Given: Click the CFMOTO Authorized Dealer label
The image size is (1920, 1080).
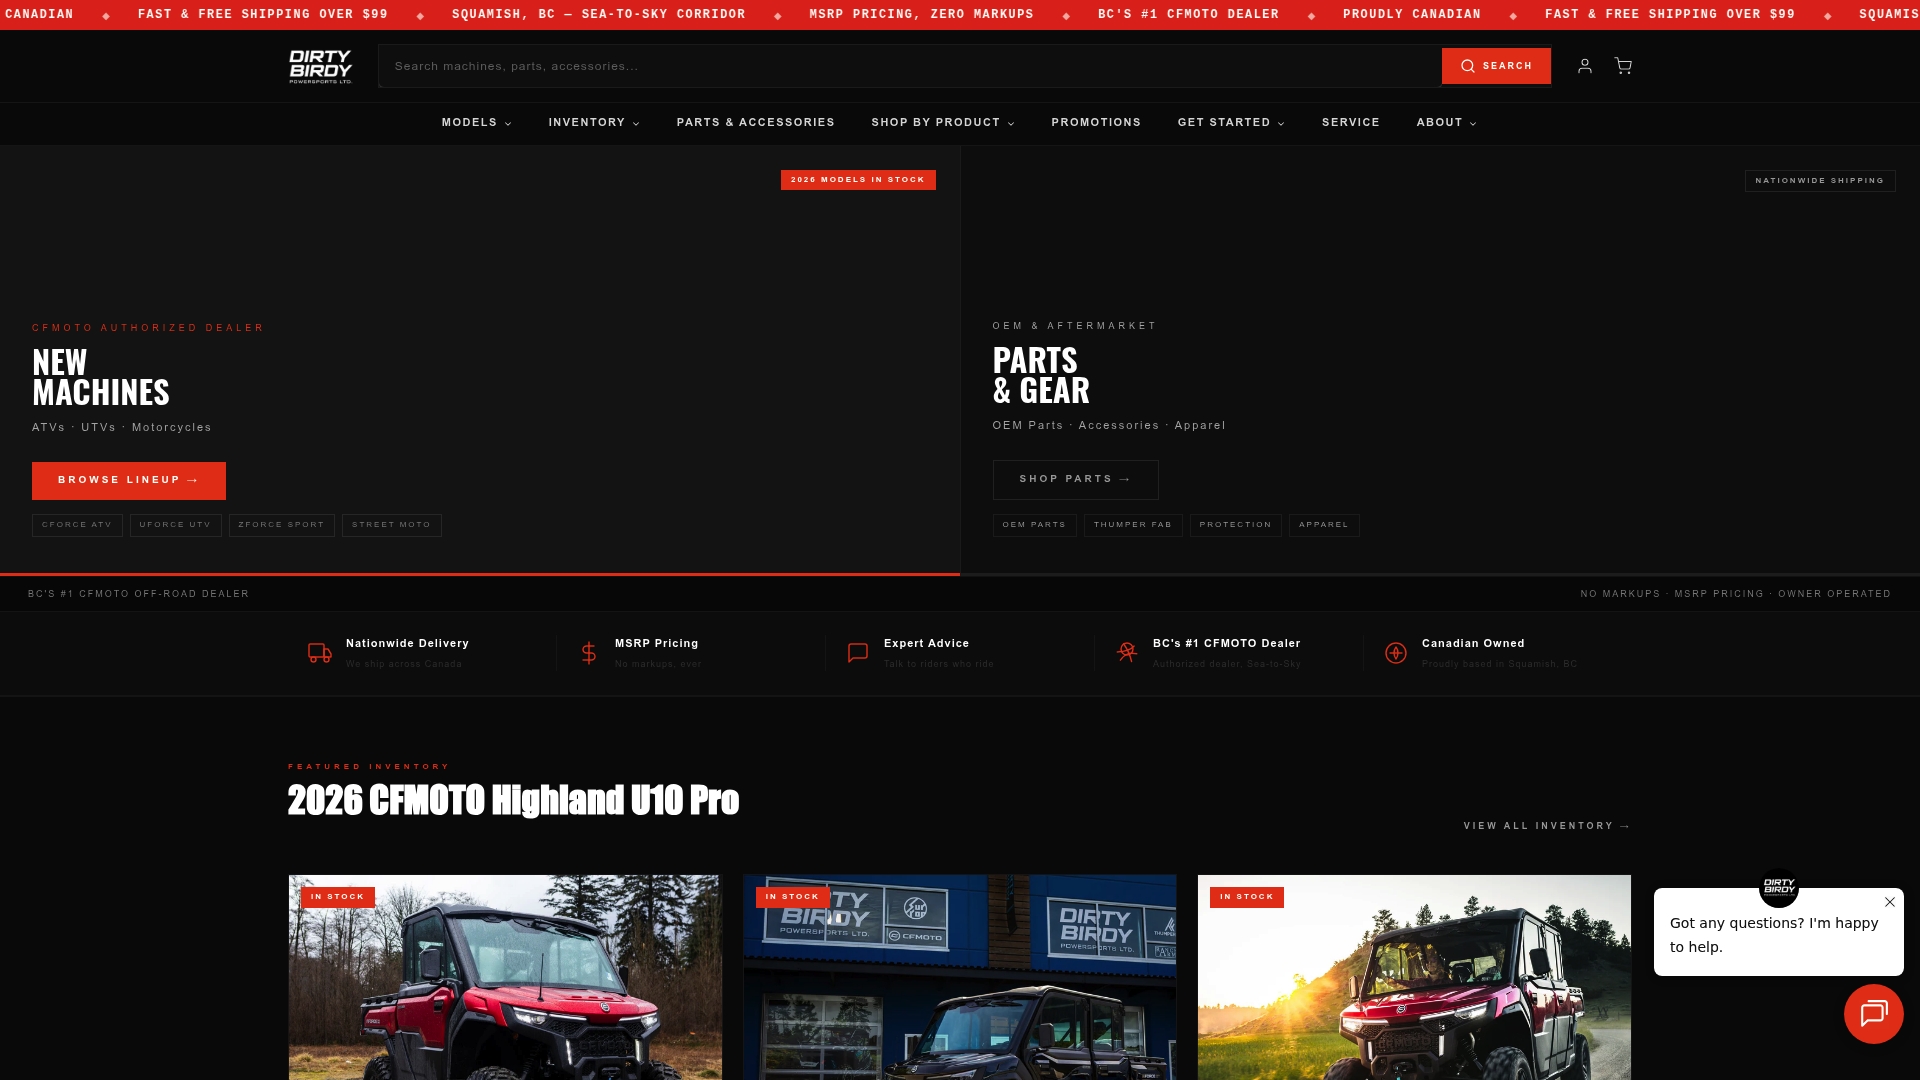Looking at the screenshot, I should (148, 328).
